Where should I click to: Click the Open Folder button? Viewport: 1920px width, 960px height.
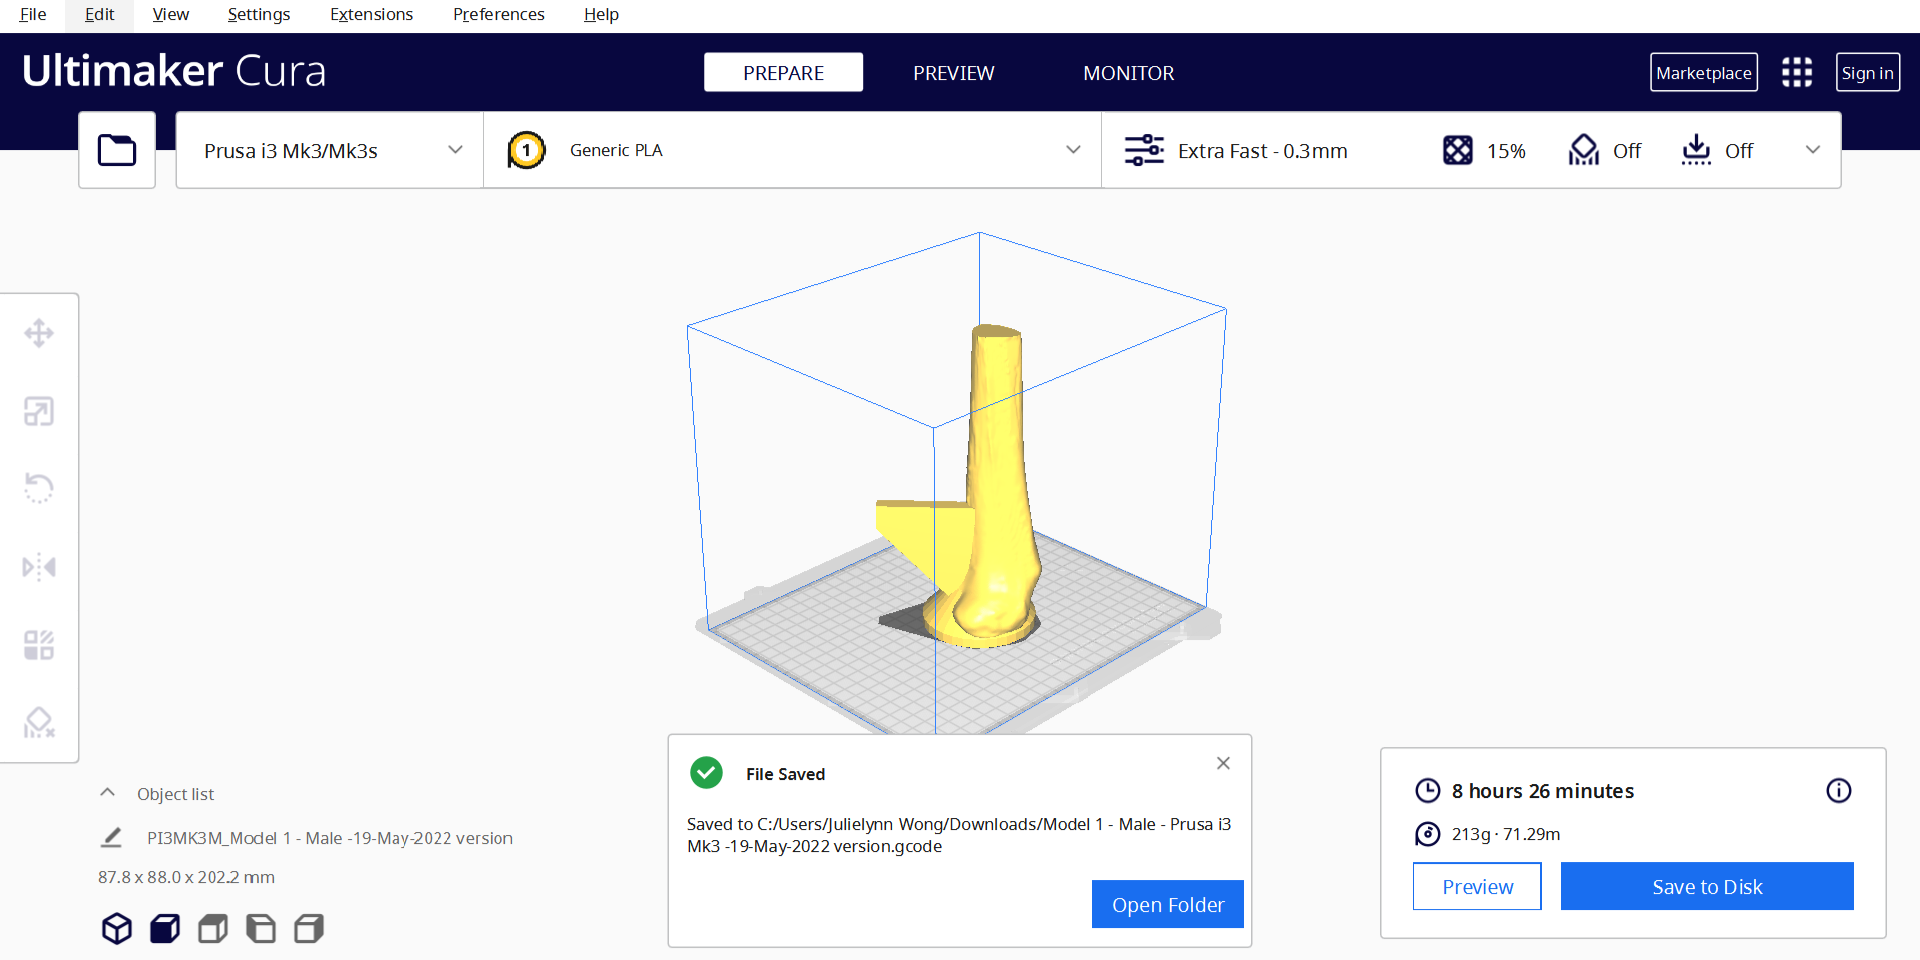tap(1167, 905)
